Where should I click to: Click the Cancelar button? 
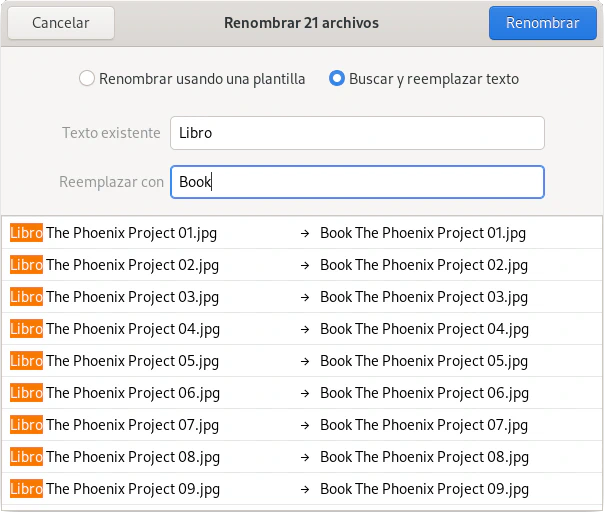tap(60, 23)
